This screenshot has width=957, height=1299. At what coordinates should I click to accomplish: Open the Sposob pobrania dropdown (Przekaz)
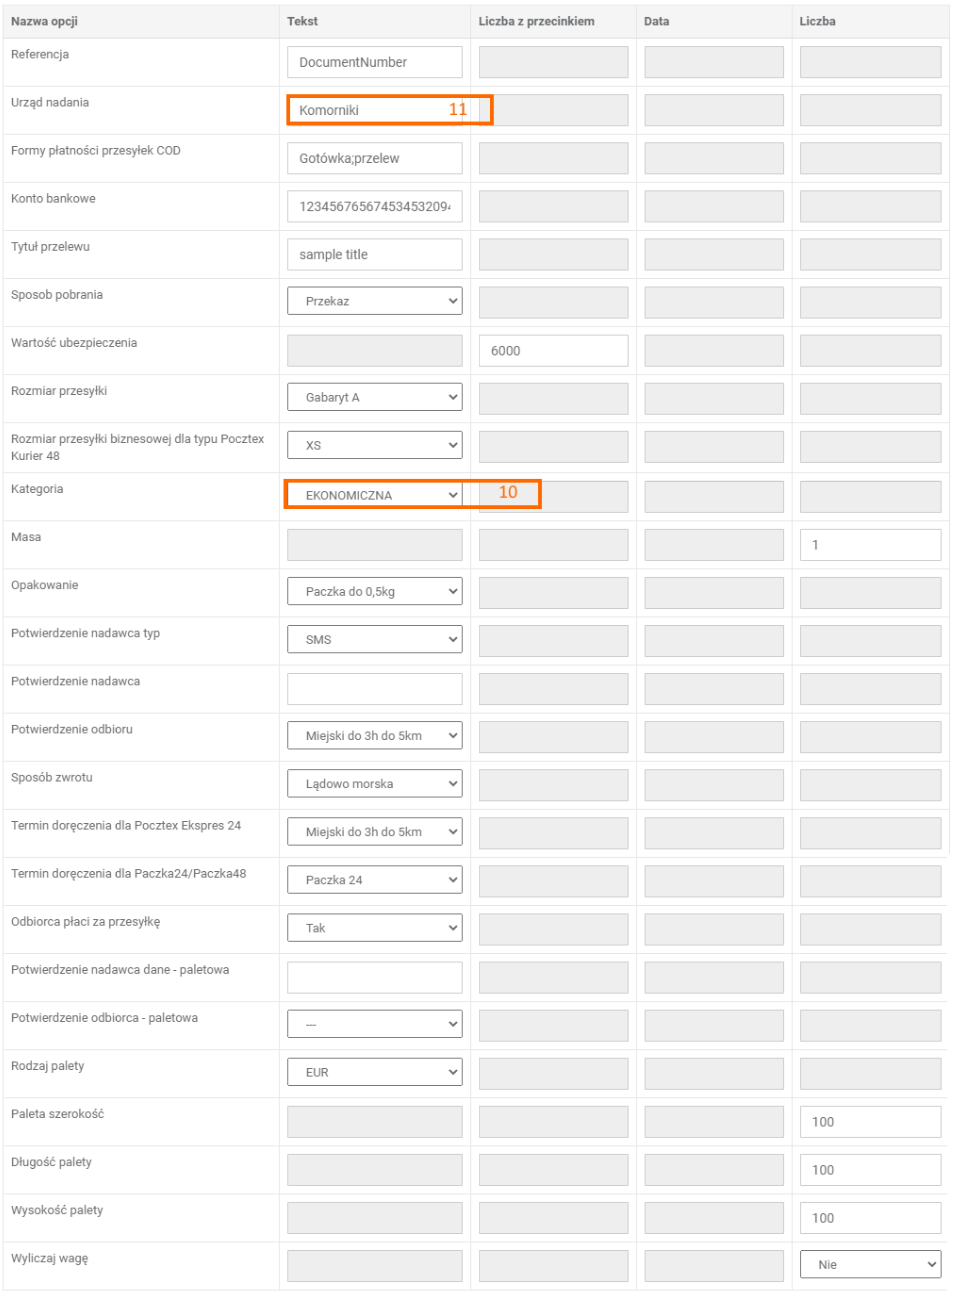coord(374,301)
